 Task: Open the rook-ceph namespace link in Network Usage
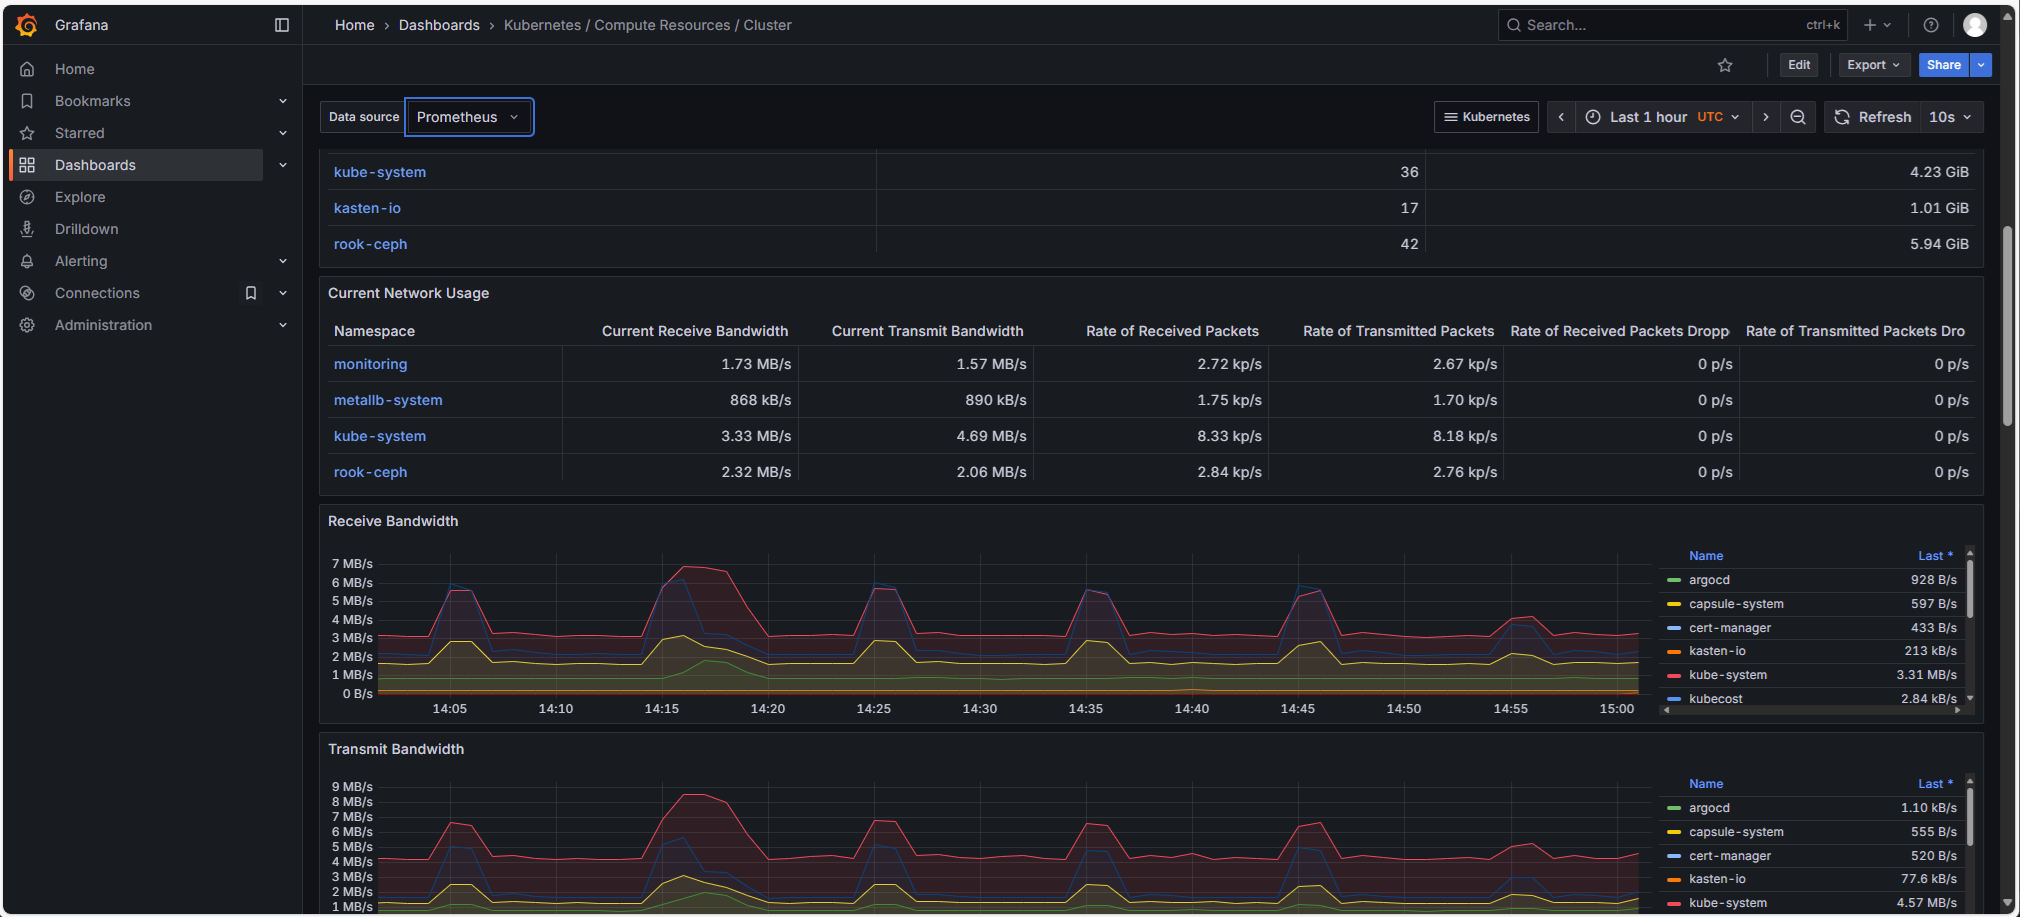click(370, 472)
